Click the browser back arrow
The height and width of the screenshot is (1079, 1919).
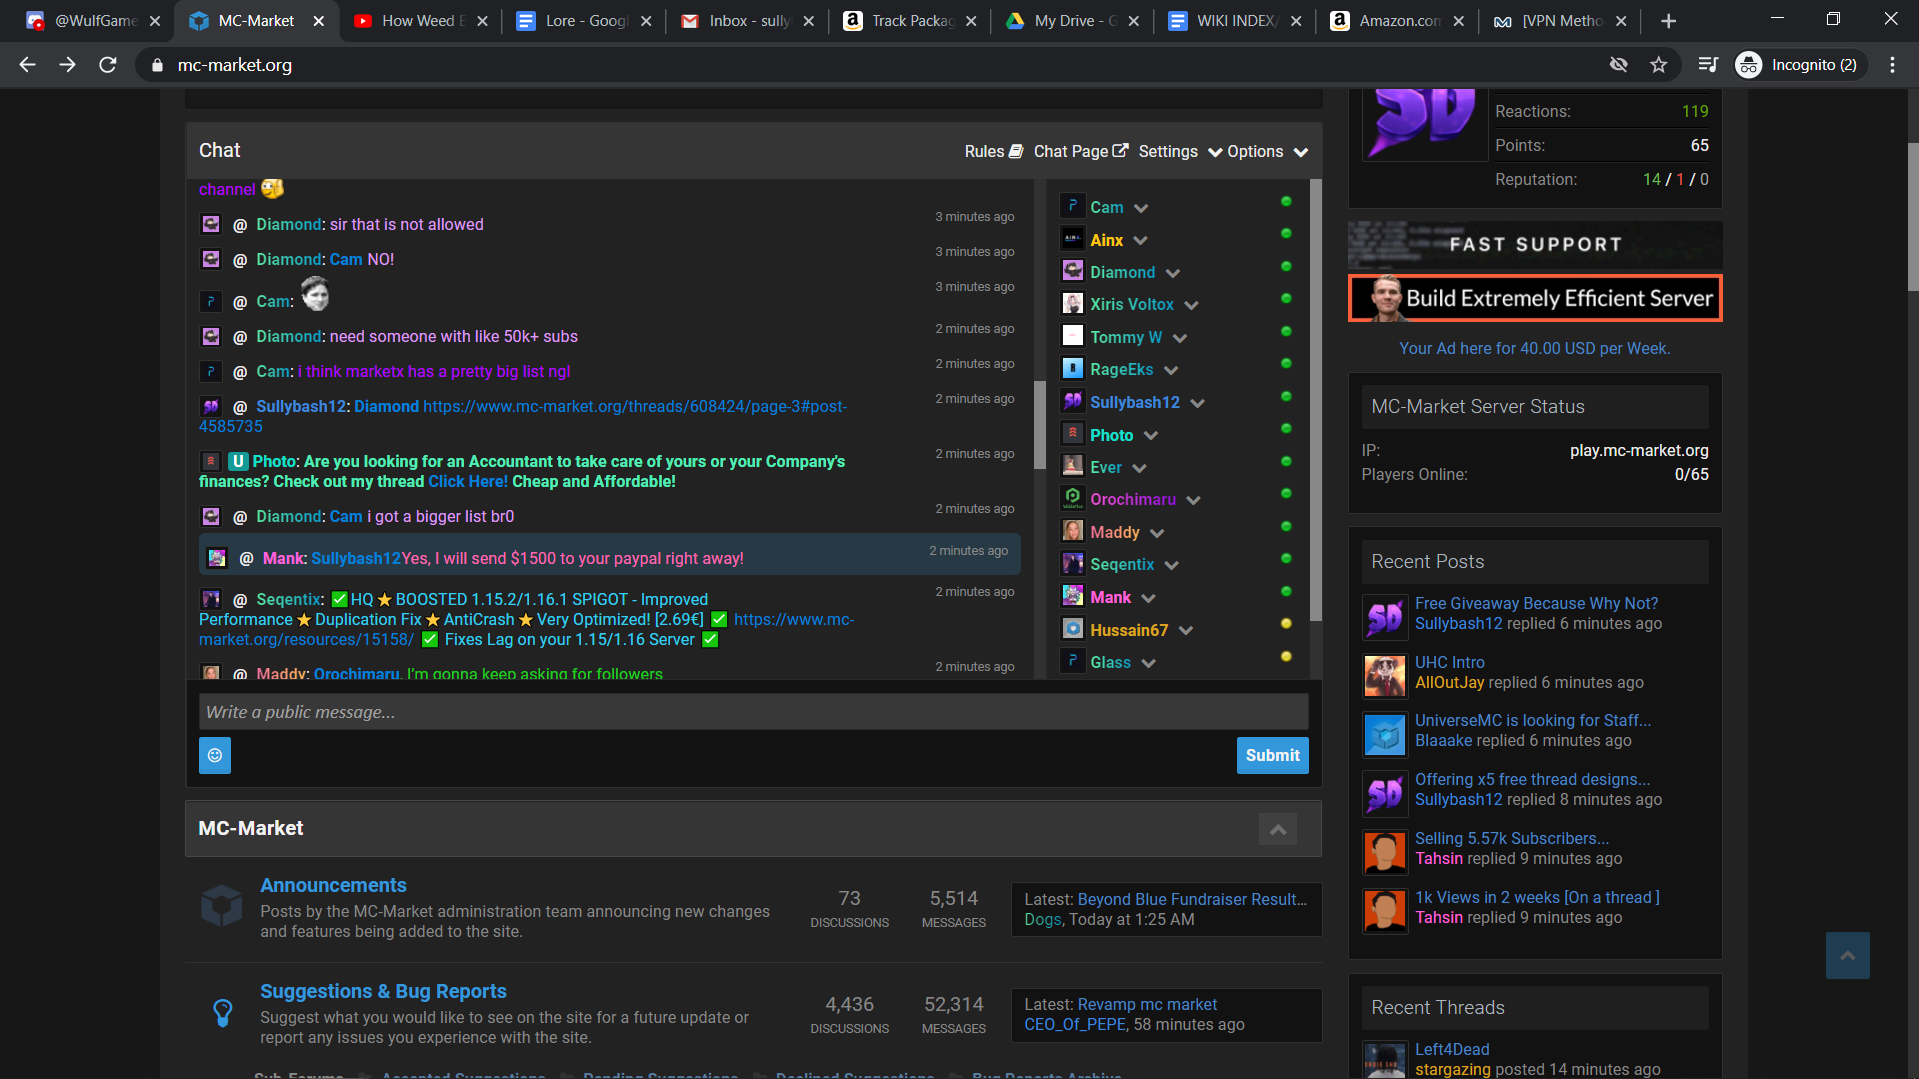[27, 65]
